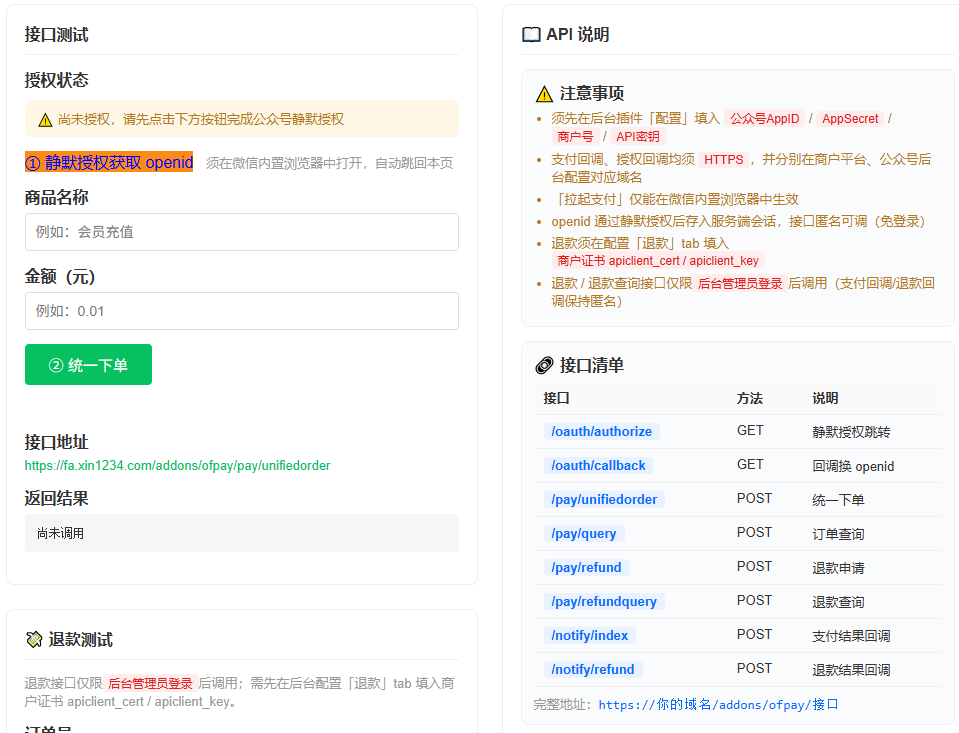
Task: Click /pay/refund endpoint cell
Action: pyautogui.click(x=586, y=567)
